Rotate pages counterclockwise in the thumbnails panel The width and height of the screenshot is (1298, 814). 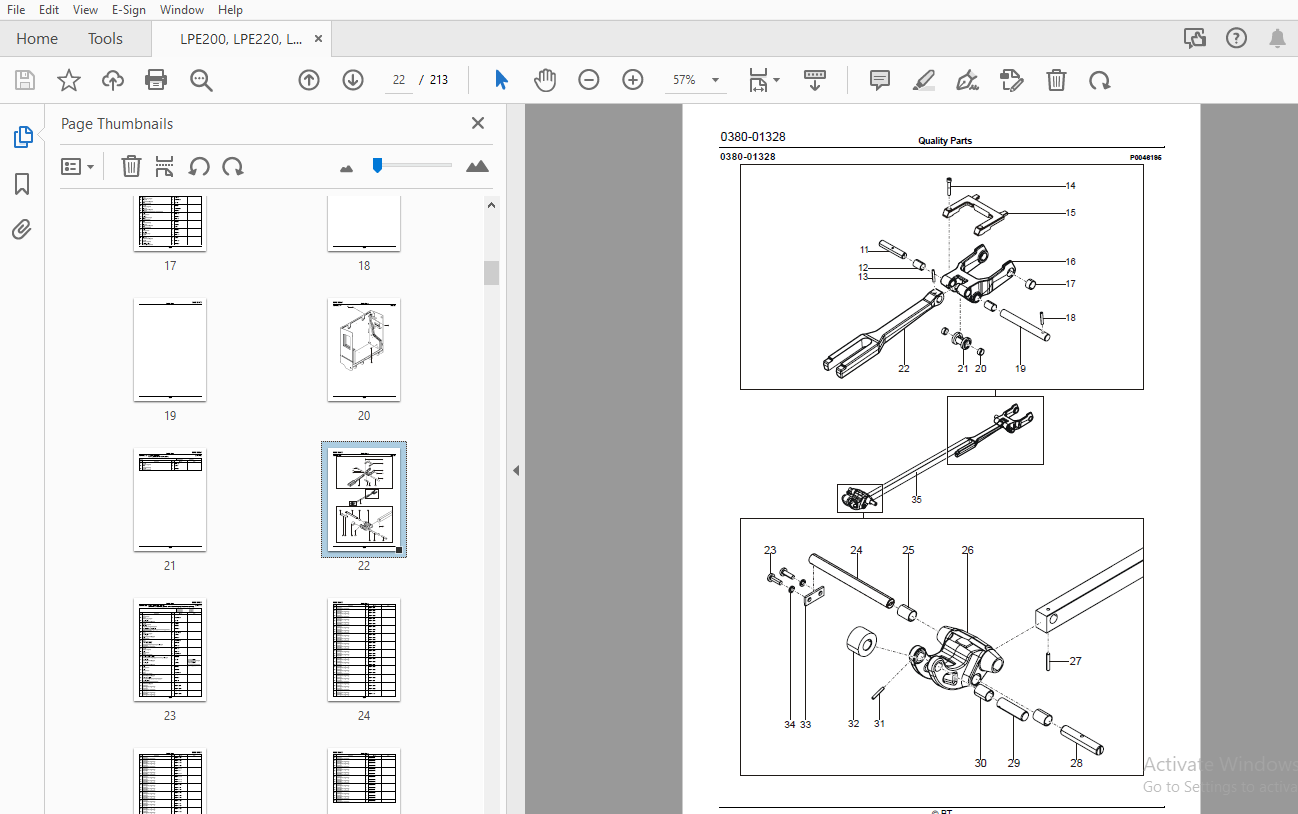click(x=199, y=166)
